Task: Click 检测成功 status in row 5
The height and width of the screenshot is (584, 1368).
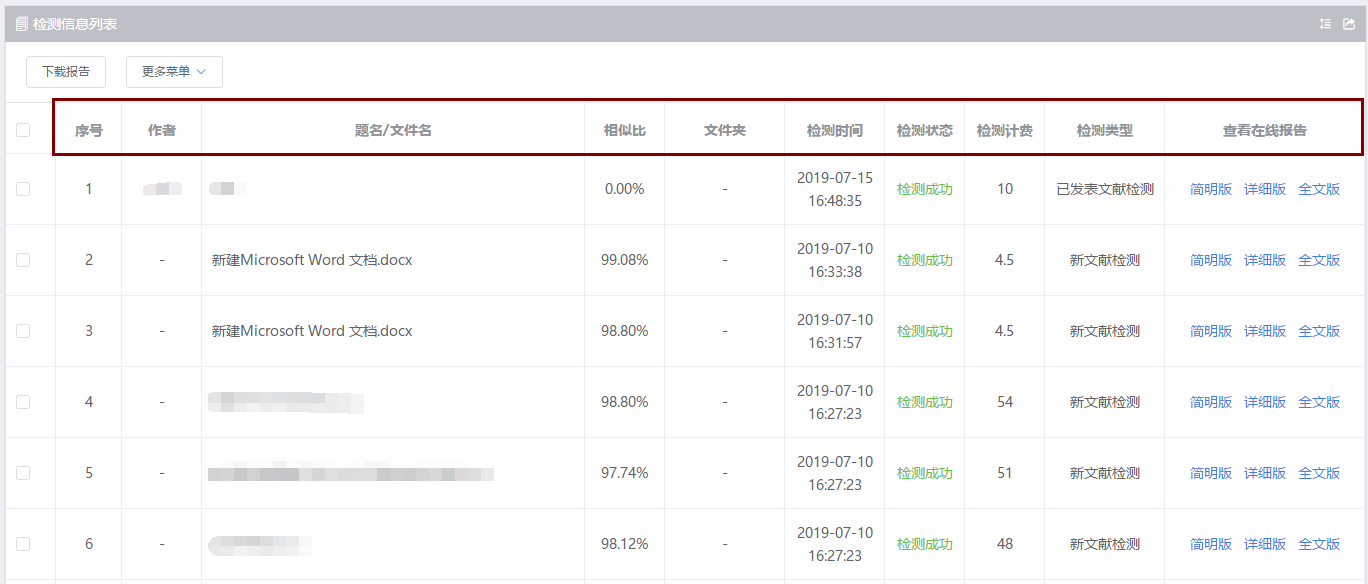Action: click(x=924, y=473)
